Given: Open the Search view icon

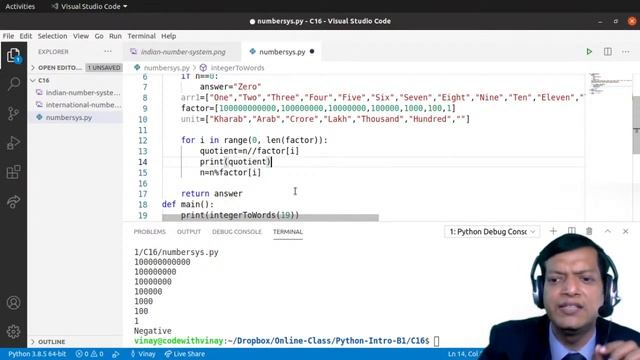Looking at the screenshot, I should pos(13,84).
